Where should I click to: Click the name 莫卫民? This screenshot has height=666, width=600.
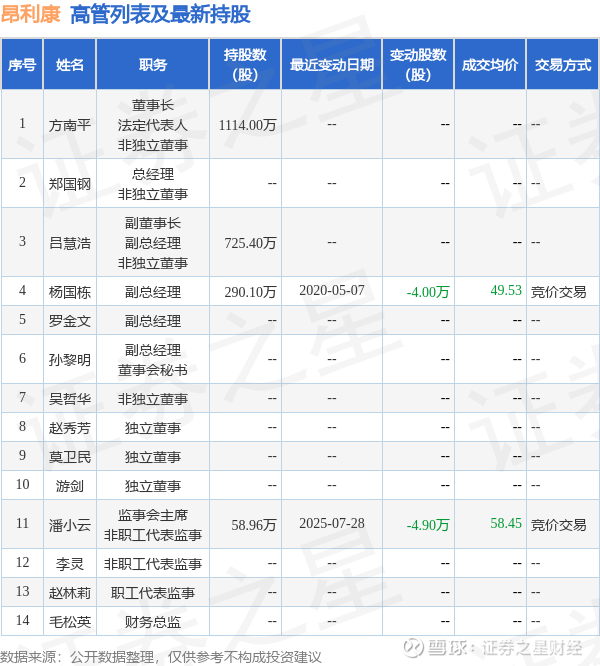coord(70,457)
